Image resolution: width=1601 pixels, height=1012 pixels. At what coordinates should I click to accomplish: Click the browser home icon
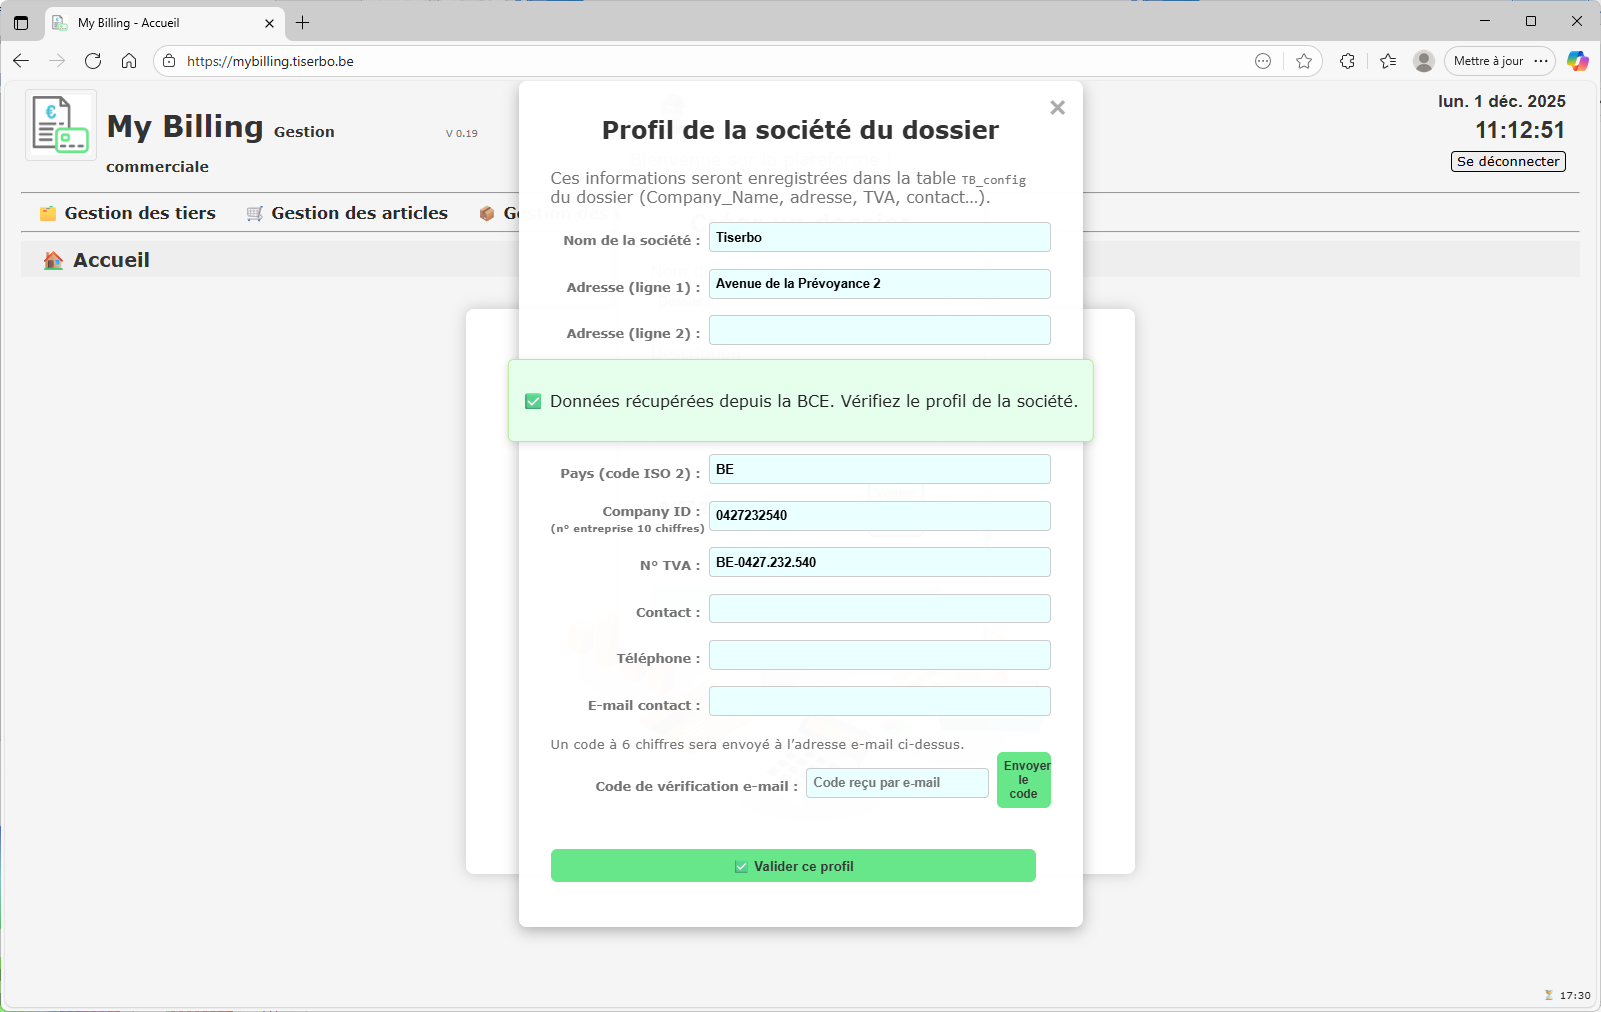[129, 61]
